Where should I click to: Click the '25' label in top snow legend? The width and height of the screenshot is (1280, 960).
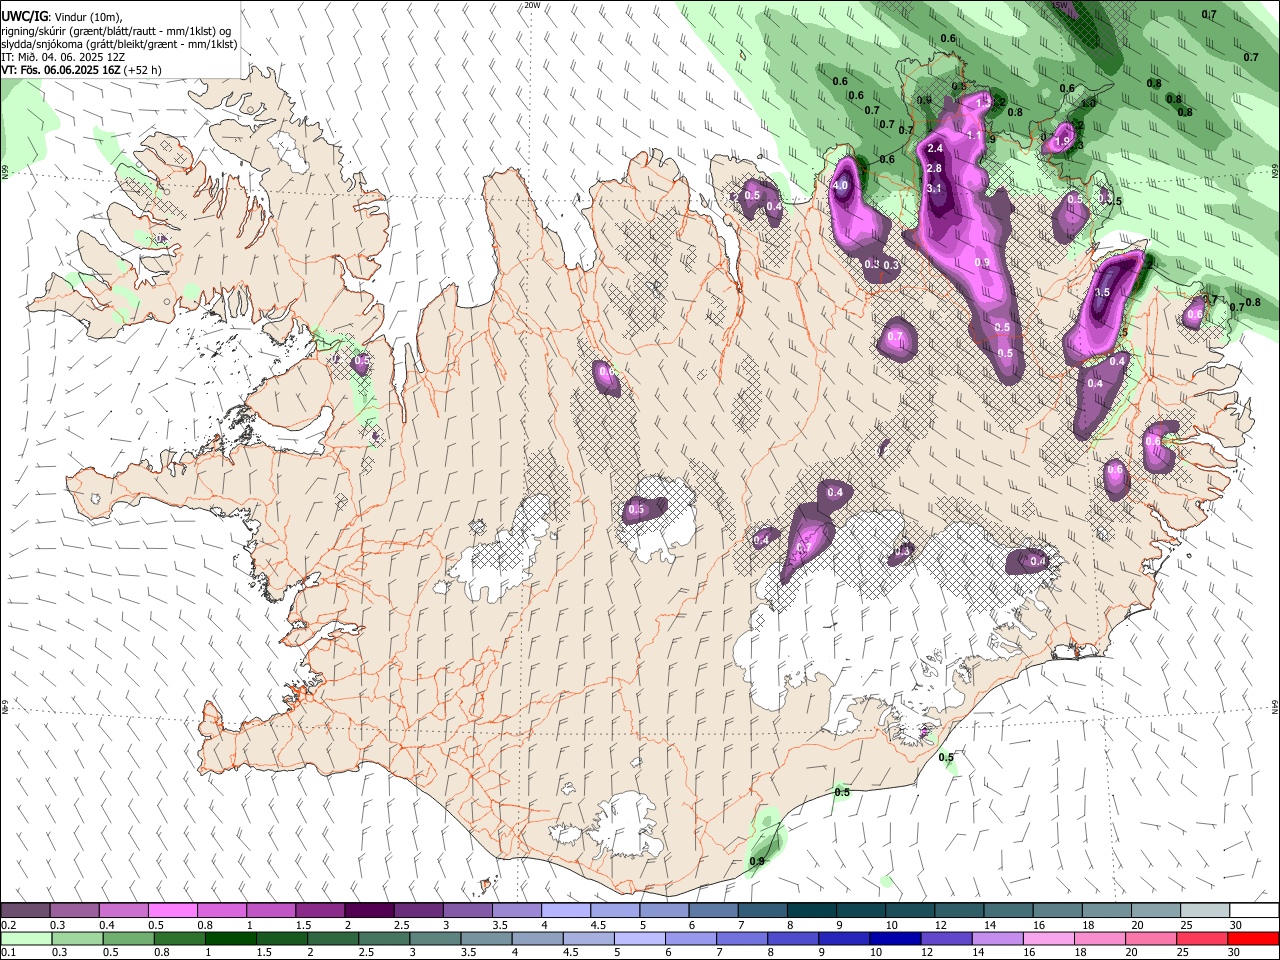(1187, 925)
